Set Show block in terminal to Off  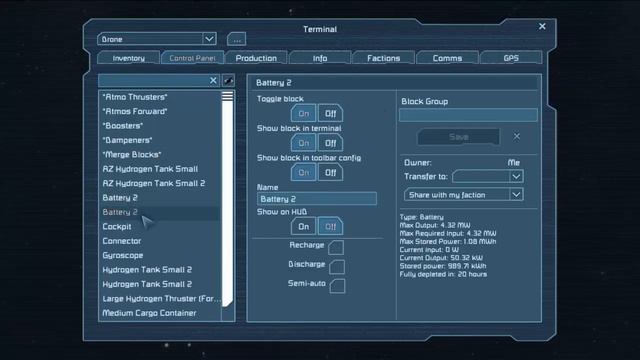[331, 143]
